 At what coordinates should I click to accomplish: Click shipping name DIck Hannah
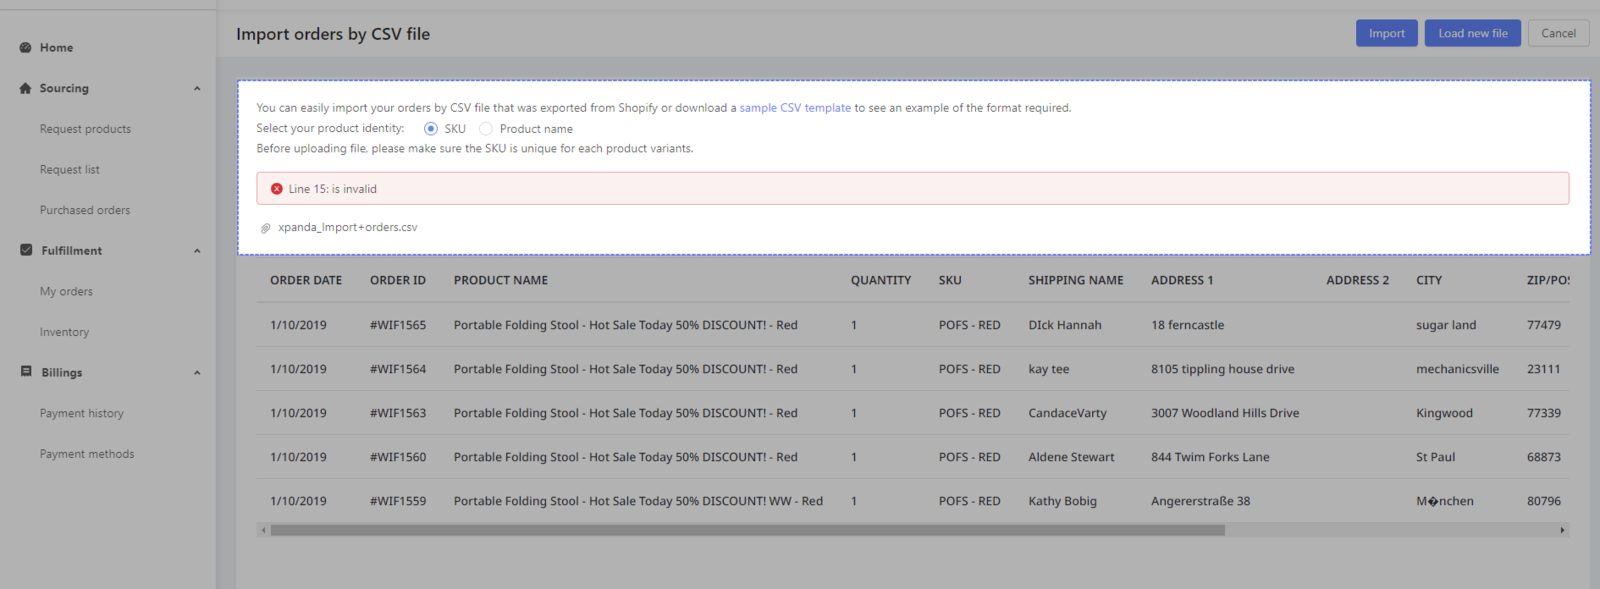(1065, 325)
